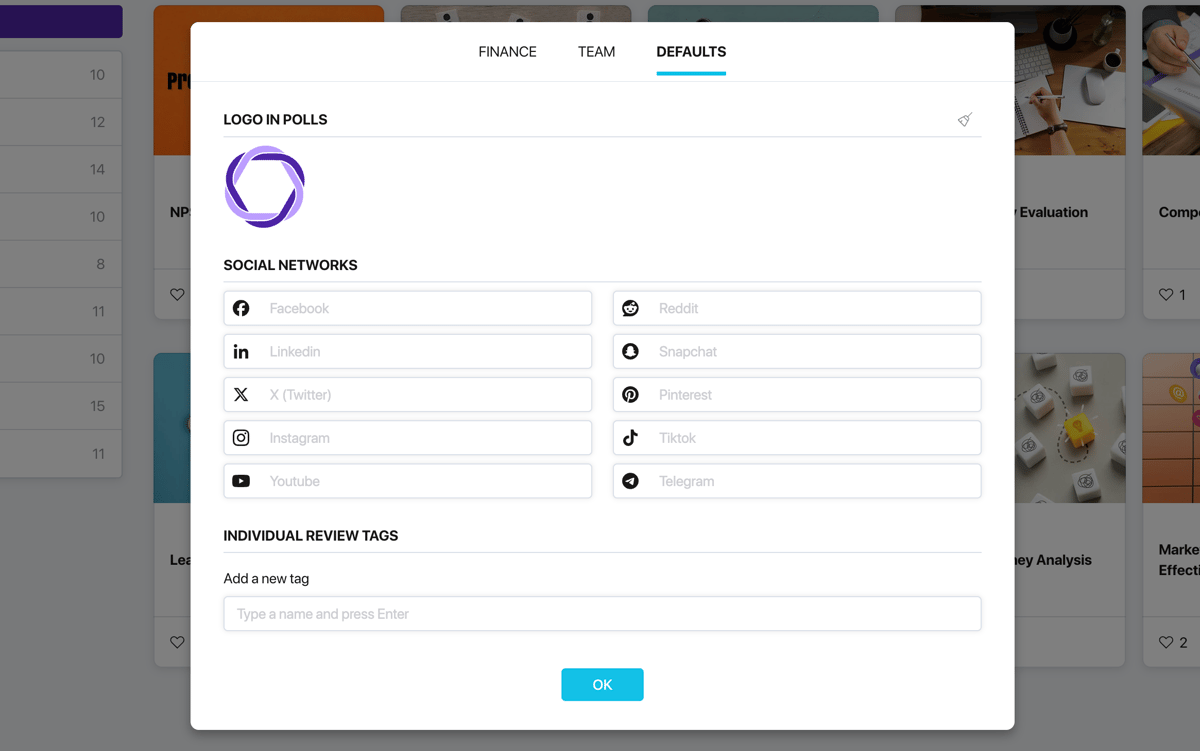This screenshot has height=751, width=1200.
Task: Click the X (Twitter) icon
Action: tap(241, 395)
